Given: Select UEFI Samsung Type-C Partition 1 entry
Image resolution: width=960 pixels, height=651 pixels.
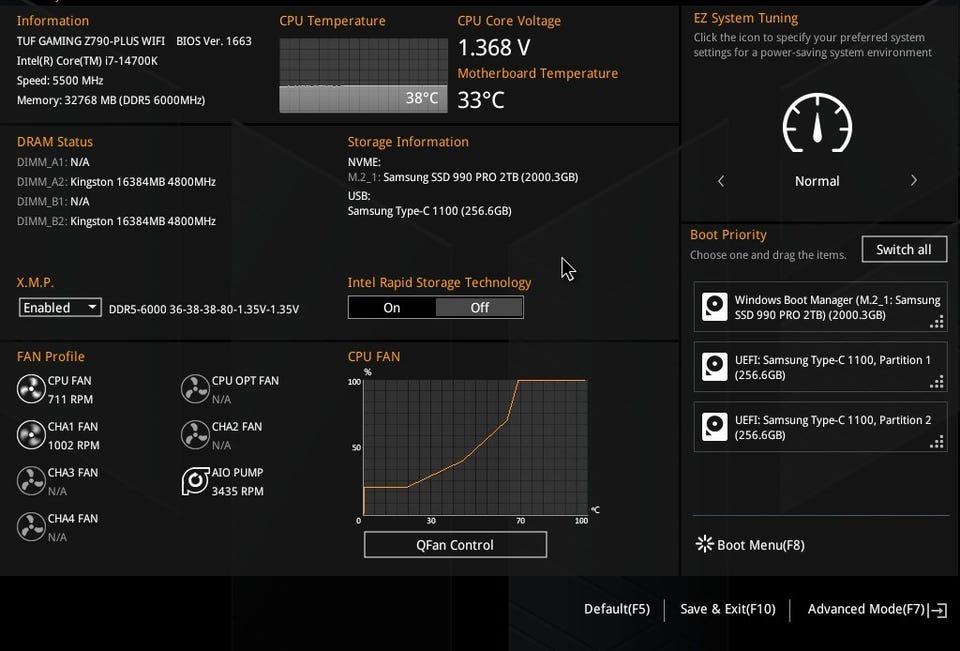Looking at the screenshot, I should tap(820, 367).
